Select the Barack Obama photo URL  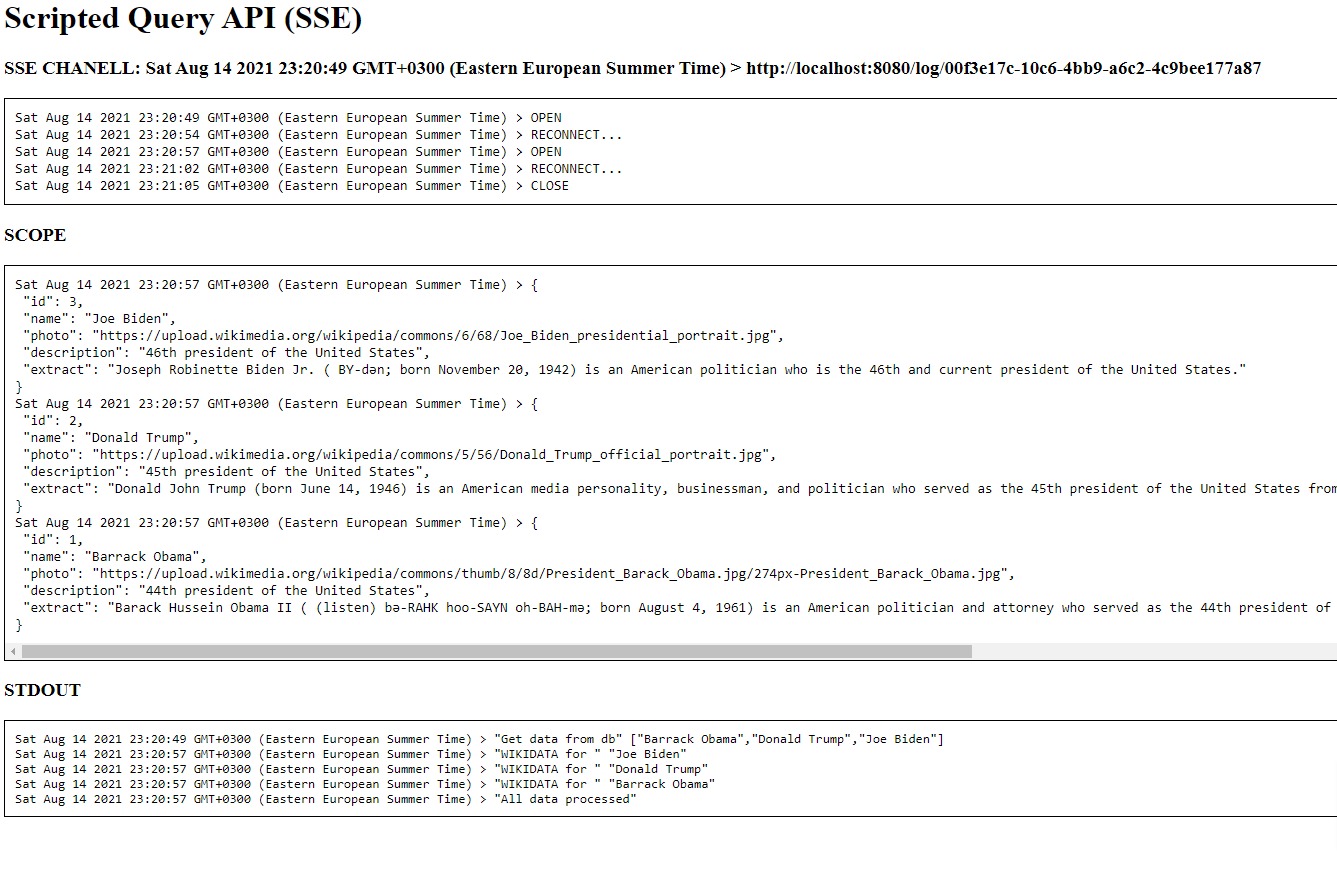(553, 574)
